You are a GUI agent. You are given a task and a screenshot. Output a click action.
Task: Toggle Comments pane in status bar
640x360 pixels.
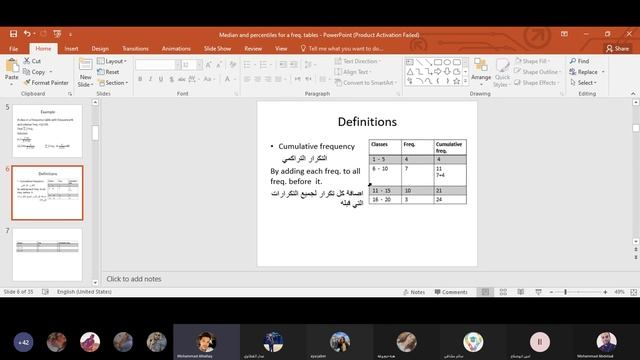point(451,292)
